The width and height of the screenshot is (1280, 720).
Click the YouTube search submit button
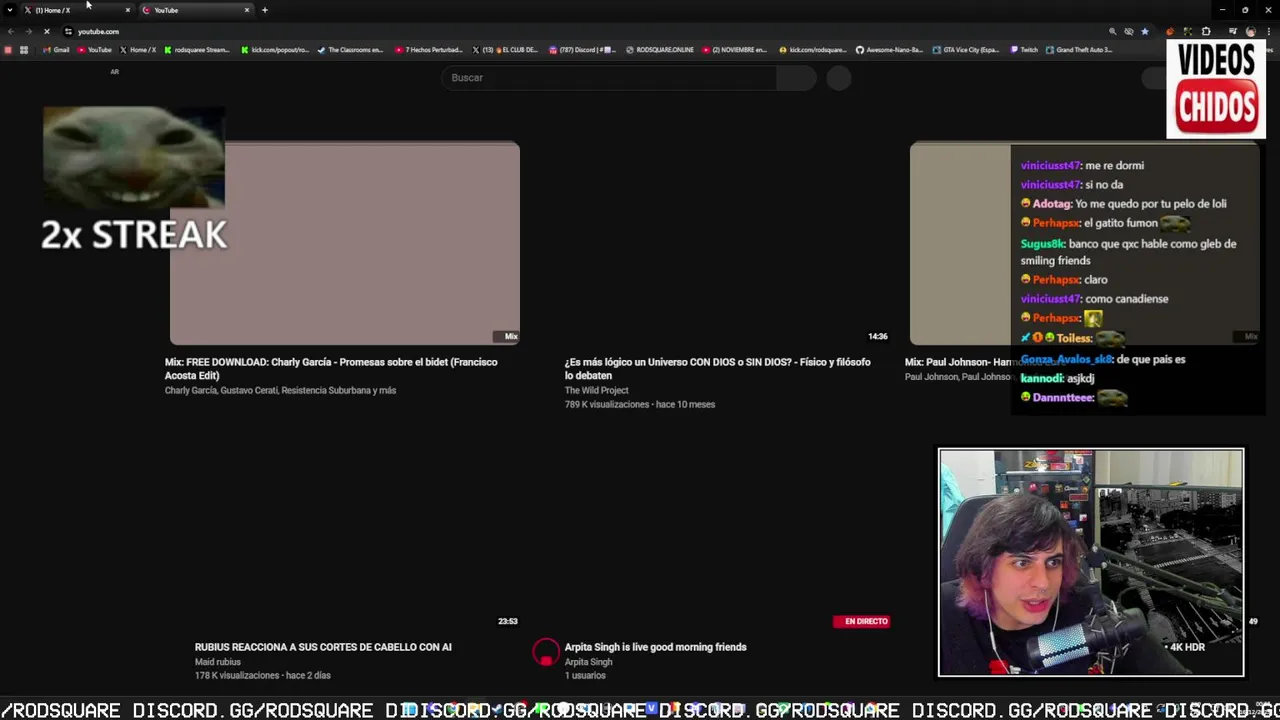pos(797,78)
